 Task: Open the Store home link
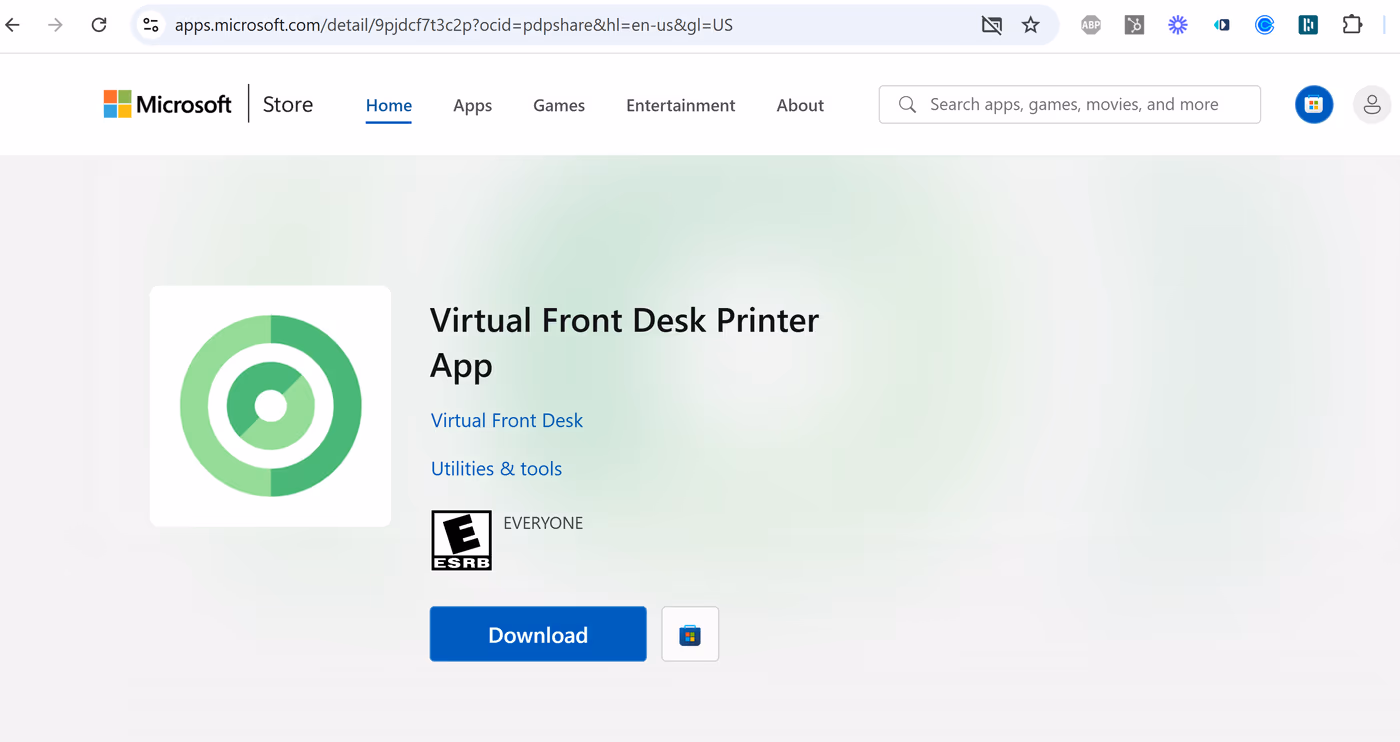click(288, 104)
